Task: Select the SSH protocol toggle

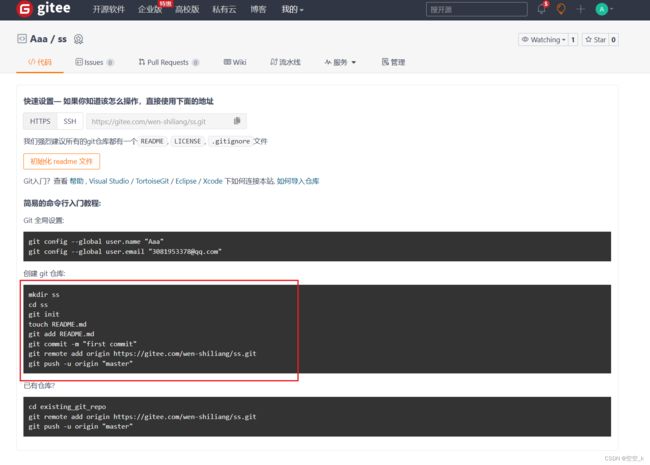Action: click(x=70, y=121)
